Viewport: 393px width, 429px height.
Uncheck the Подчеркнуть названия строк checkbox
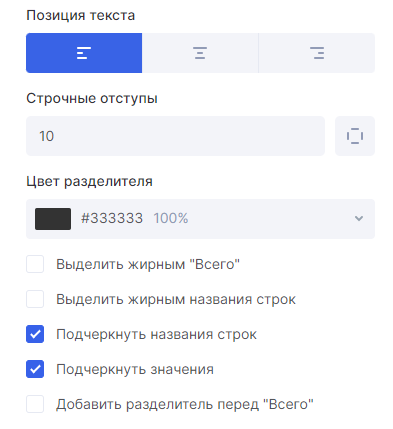click(35, 334)
